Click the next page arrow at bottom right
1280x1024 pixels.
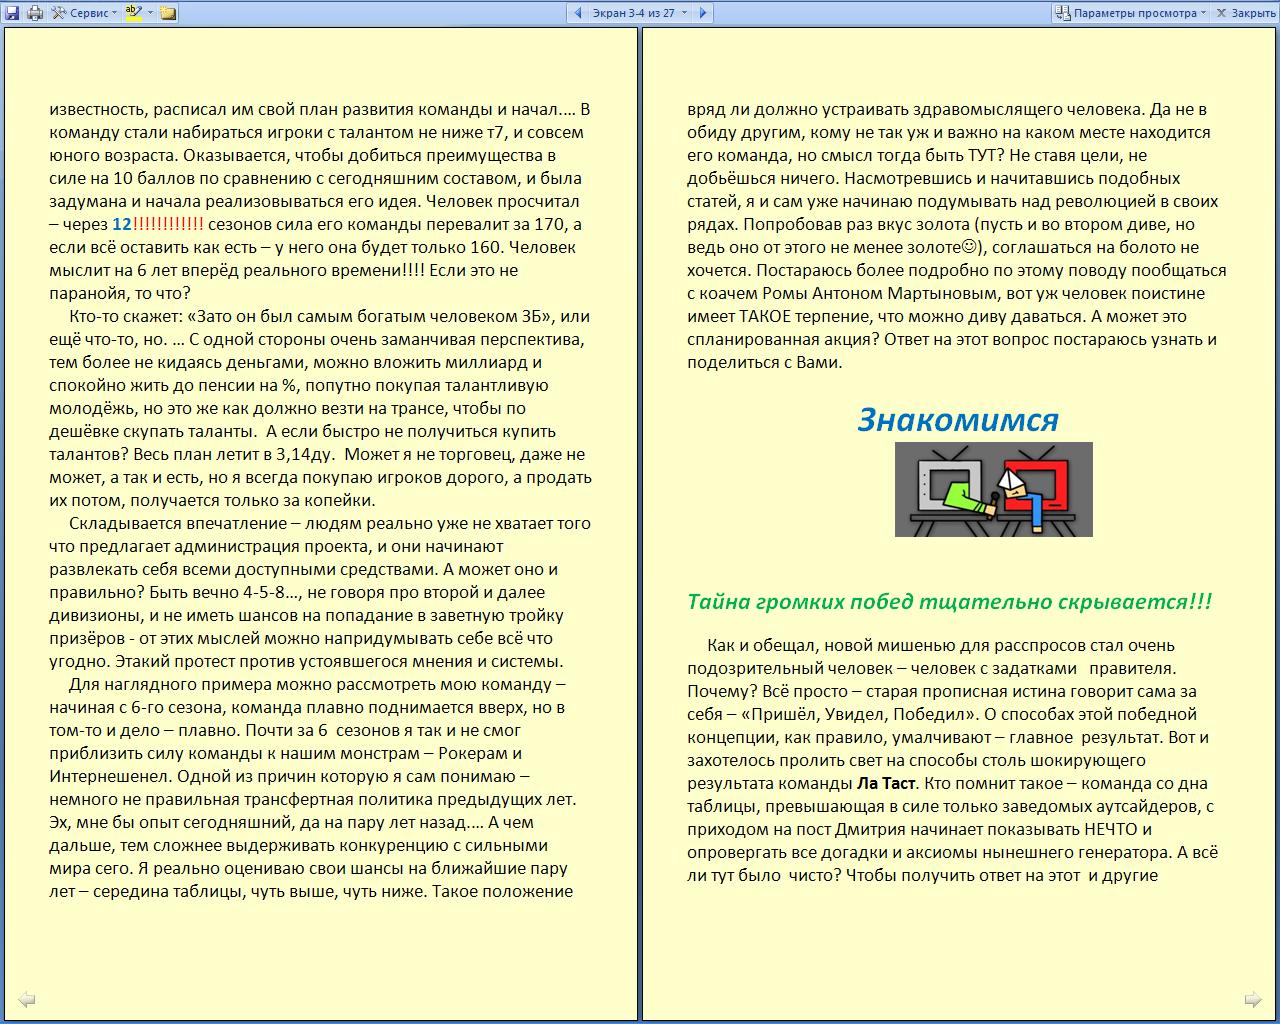[1252, 999]
